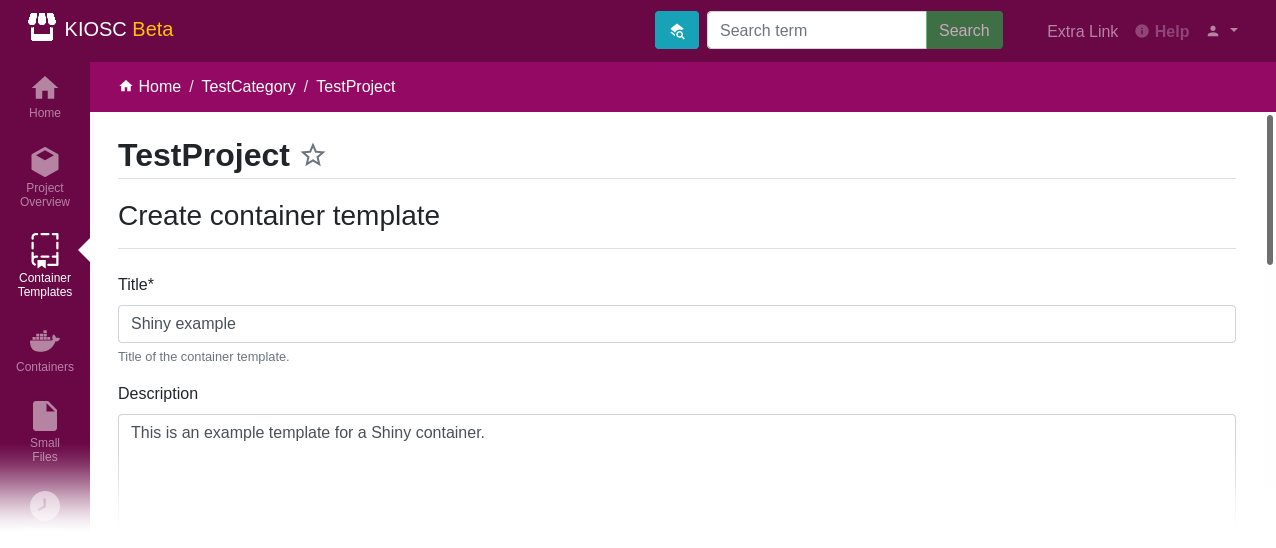Open the Home sidebar icon
This screenshot has width=1276, height=548.
click(x=45, y=88)
